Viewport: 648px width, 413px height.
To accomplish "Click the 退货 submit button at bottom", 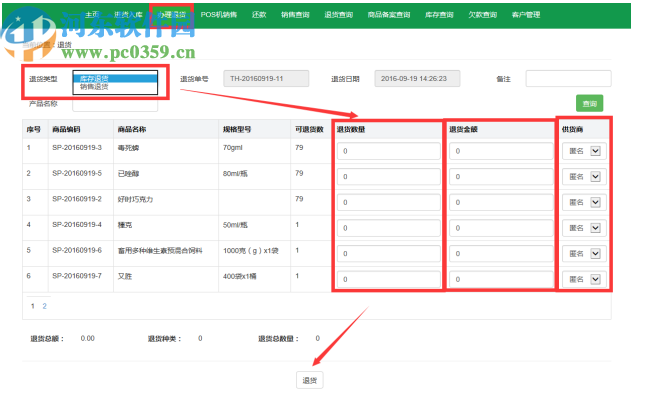I will pos(310,380).
